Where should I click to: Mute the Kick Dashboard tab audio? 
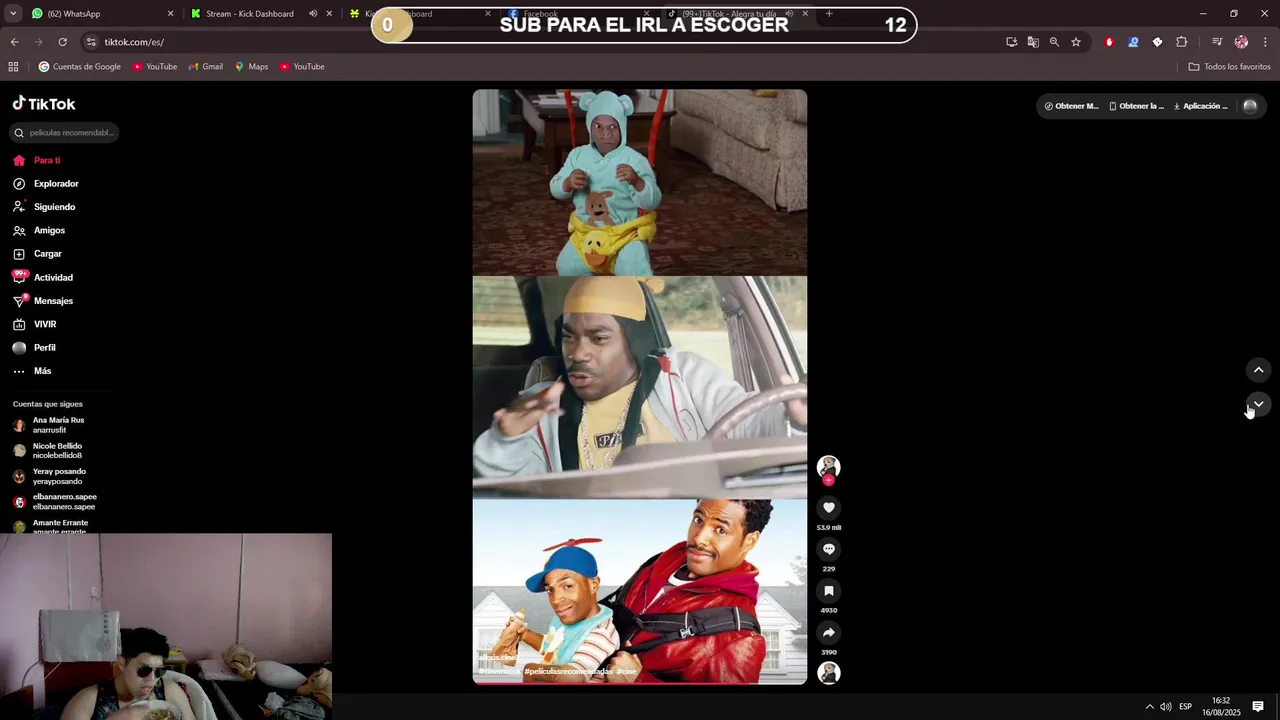(313, 14)
